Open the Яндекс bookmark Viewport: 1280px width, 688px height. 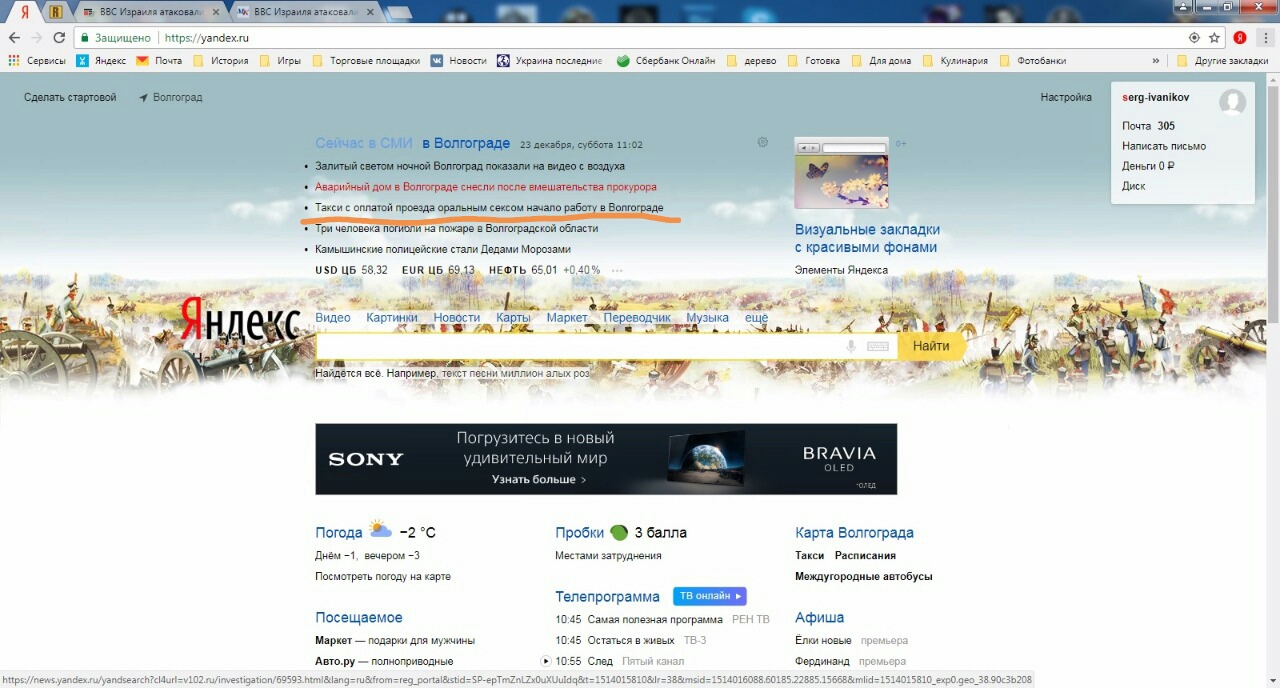point(101,61)
